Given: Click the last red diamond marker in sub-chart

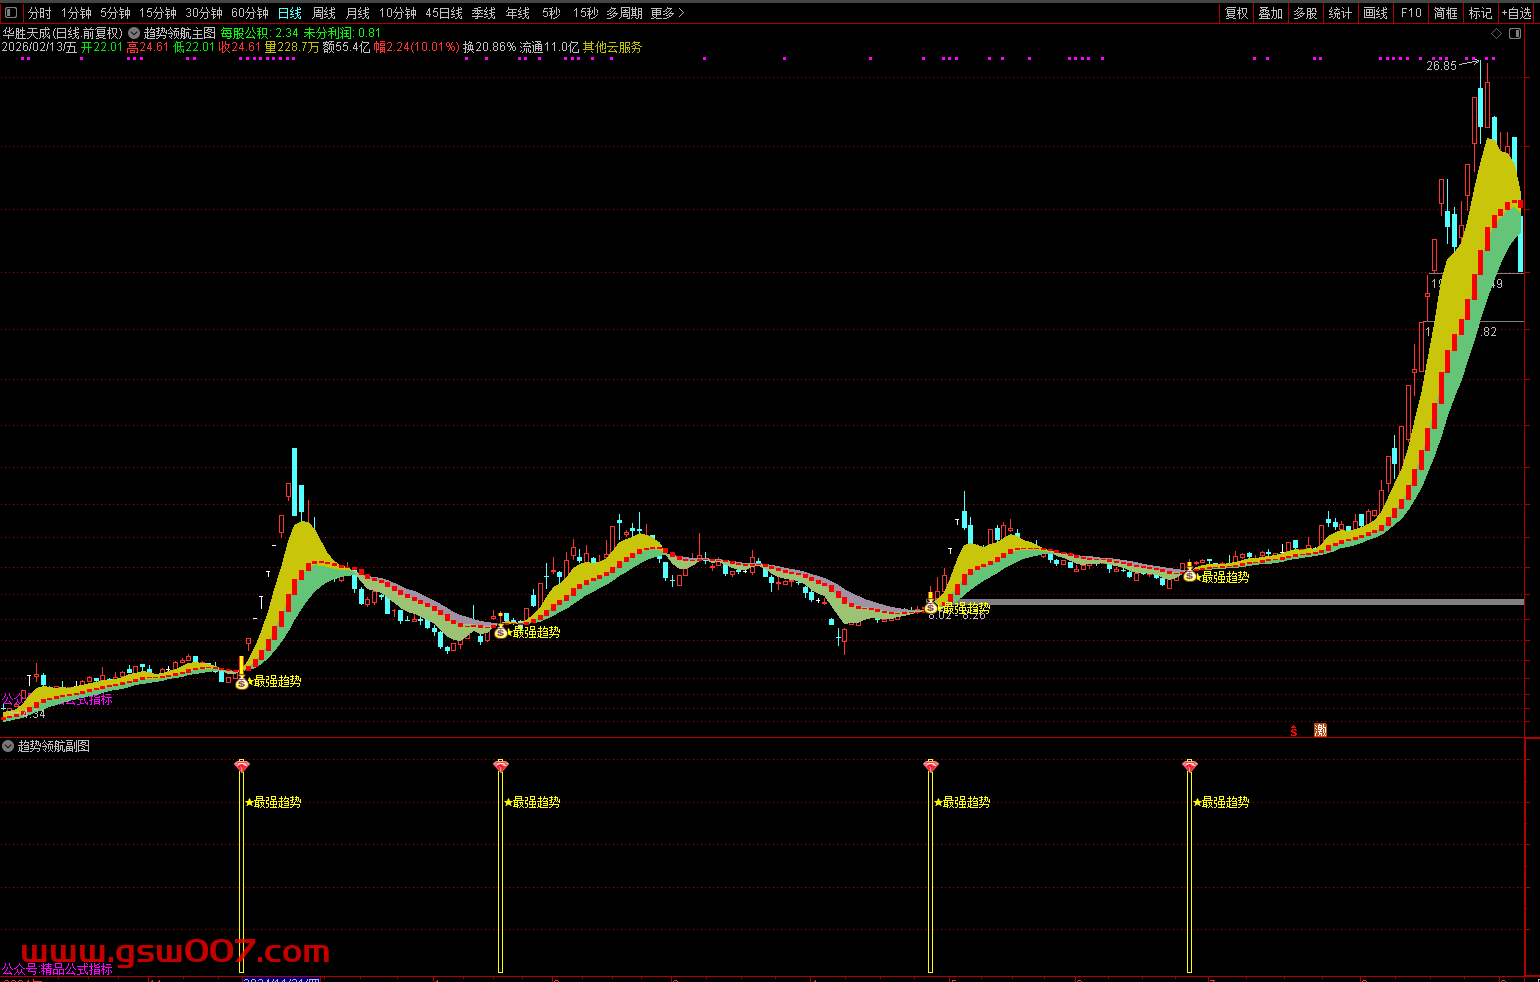Looking at the screenshot, I should click(1189, 766).
